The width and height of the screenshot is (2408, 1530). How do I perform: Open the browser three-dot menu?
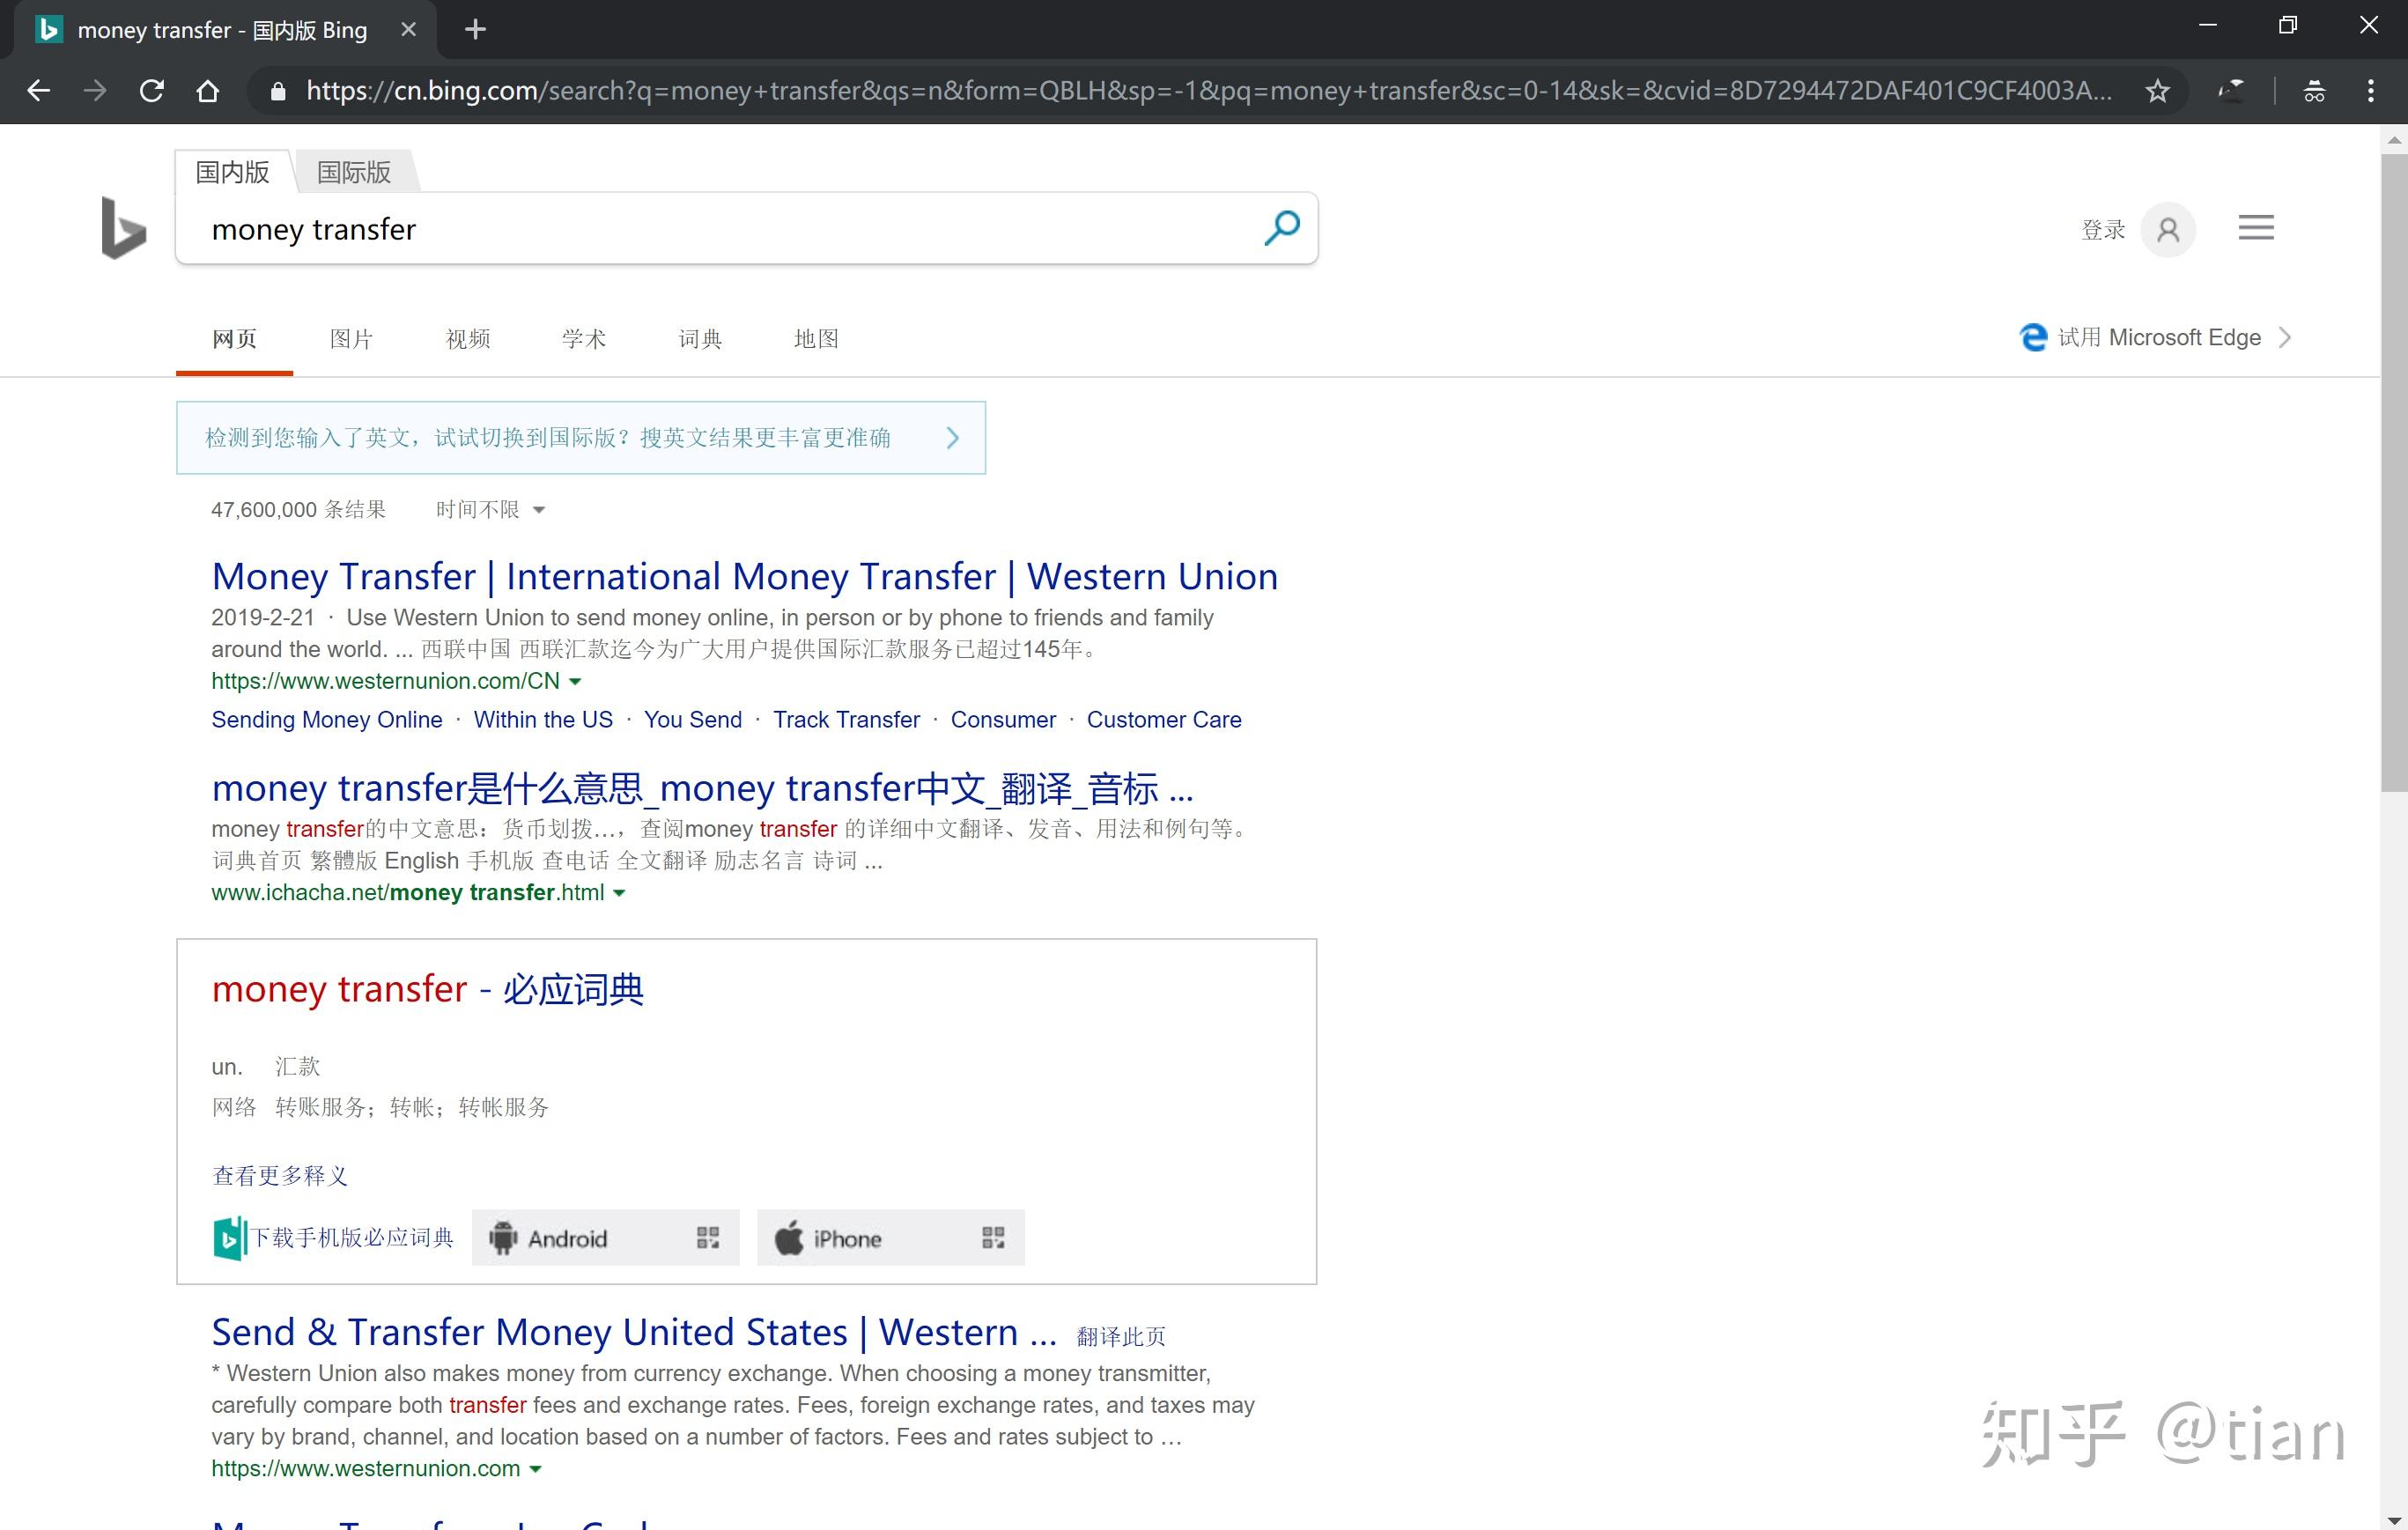[x=2371, y=91]
